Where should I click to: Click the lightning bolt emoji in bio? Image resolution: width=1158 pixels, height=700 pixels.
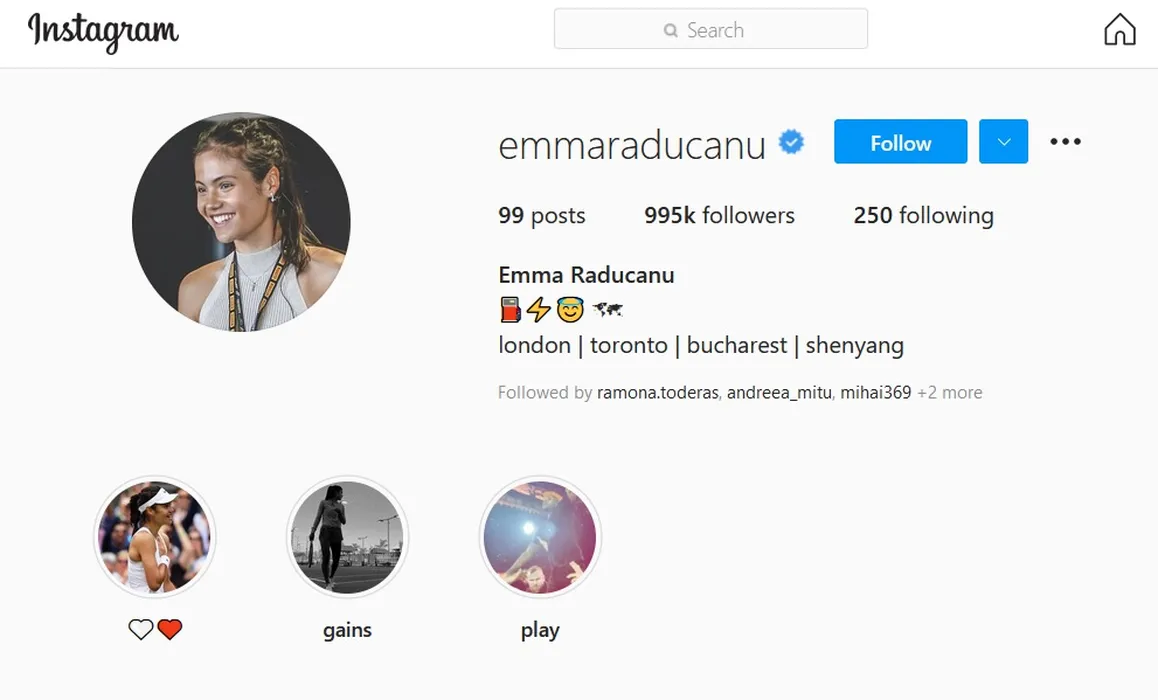[x=538, y=309]
